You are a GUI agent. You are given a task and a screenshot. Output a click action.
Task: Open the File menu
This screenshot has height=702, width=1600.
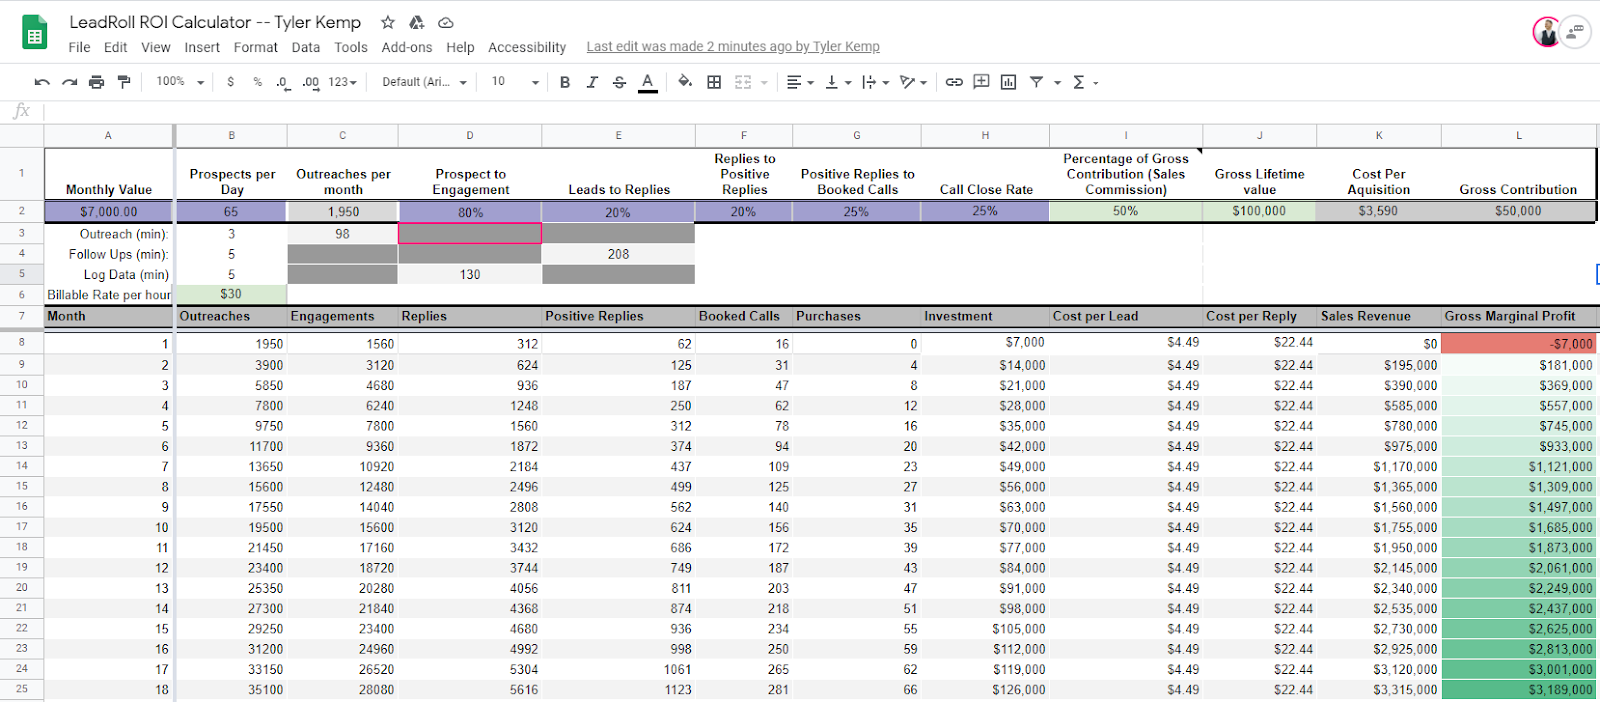coord(79,47)
